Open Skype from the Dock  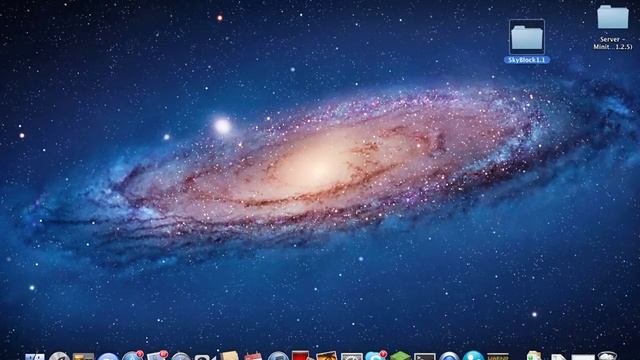pyautogui.click(x=376, y=356)
